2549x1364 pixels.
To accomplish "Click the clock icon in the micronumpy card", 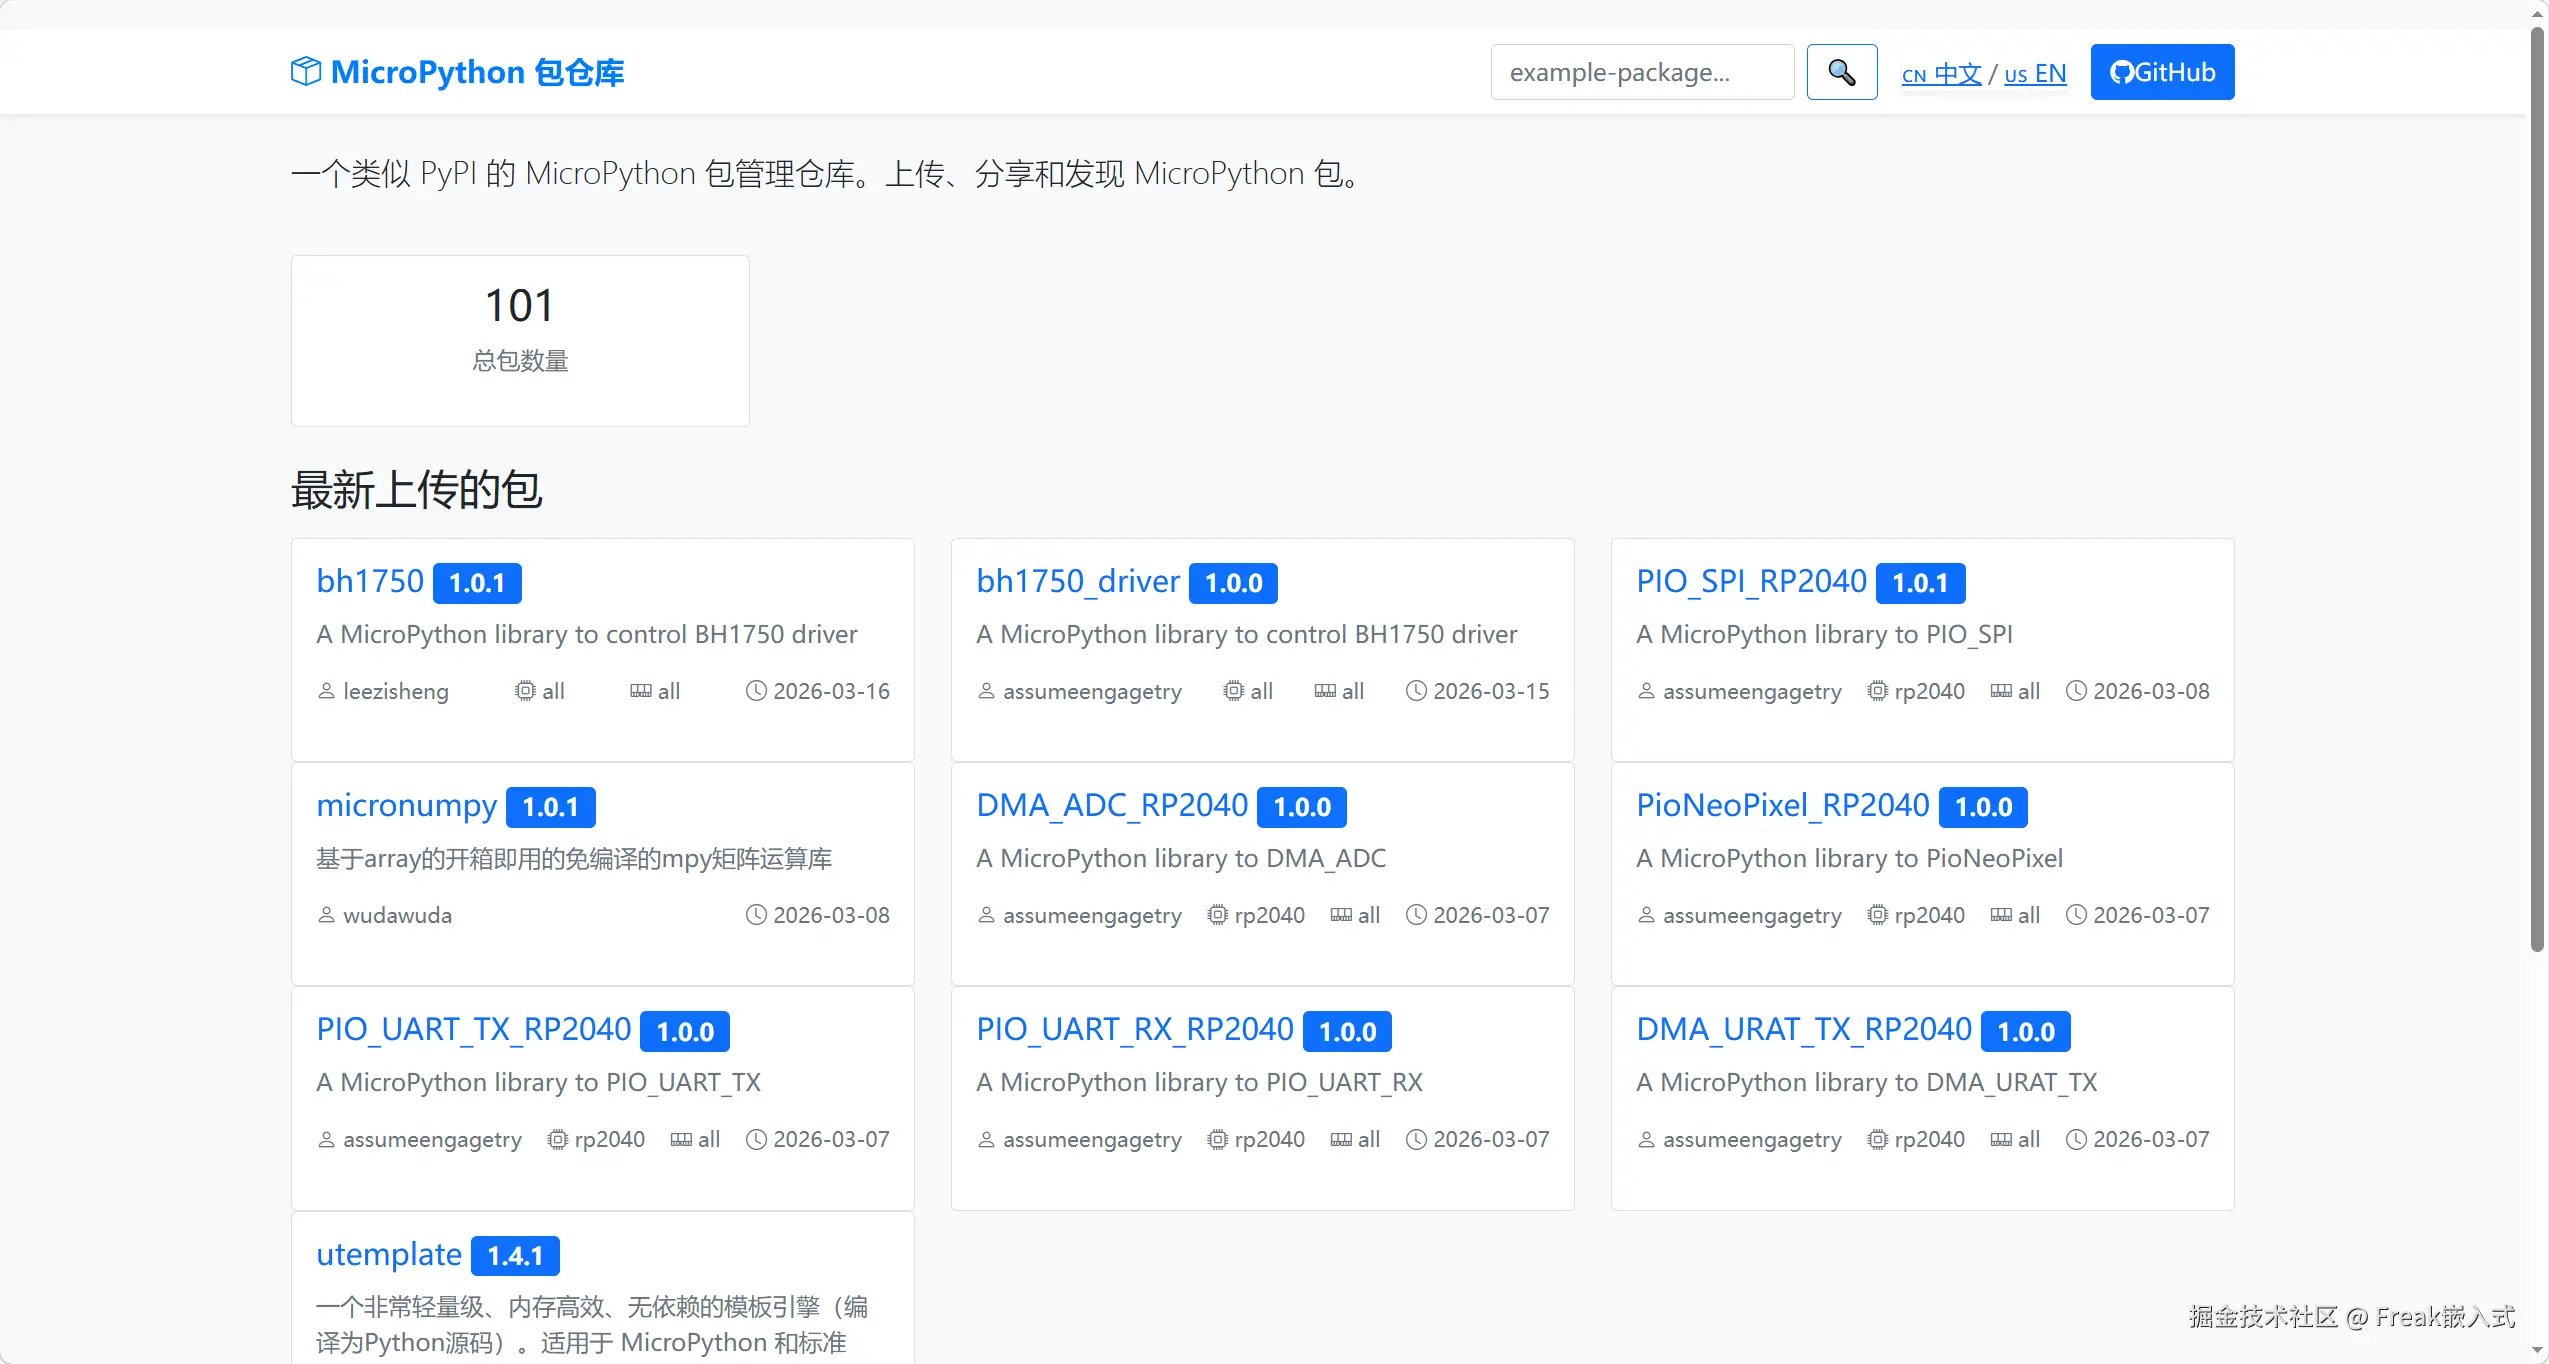I will tap(756, 915).
